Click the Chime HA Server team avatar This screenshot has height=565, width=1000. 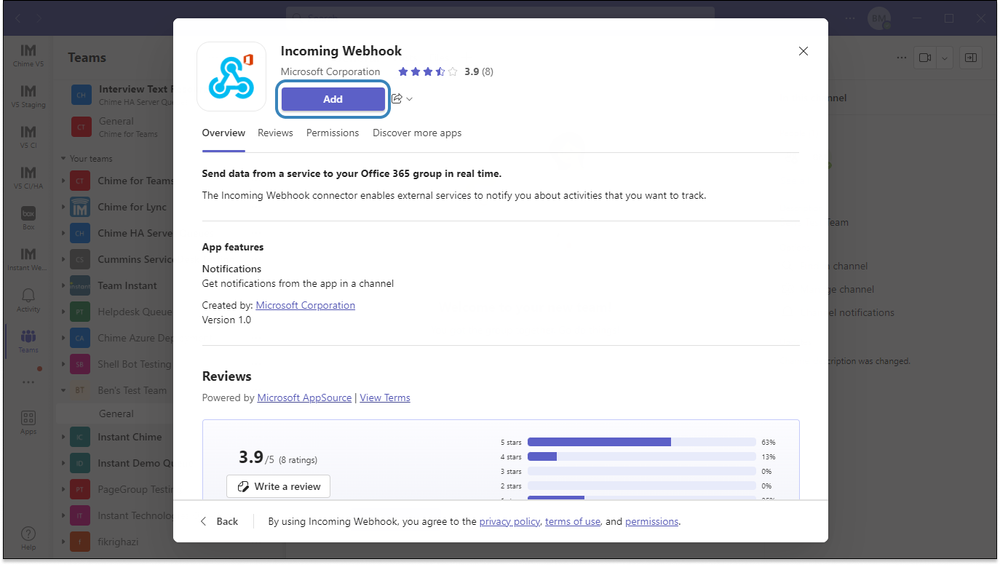pyautogui.click(x=80, y=233)
